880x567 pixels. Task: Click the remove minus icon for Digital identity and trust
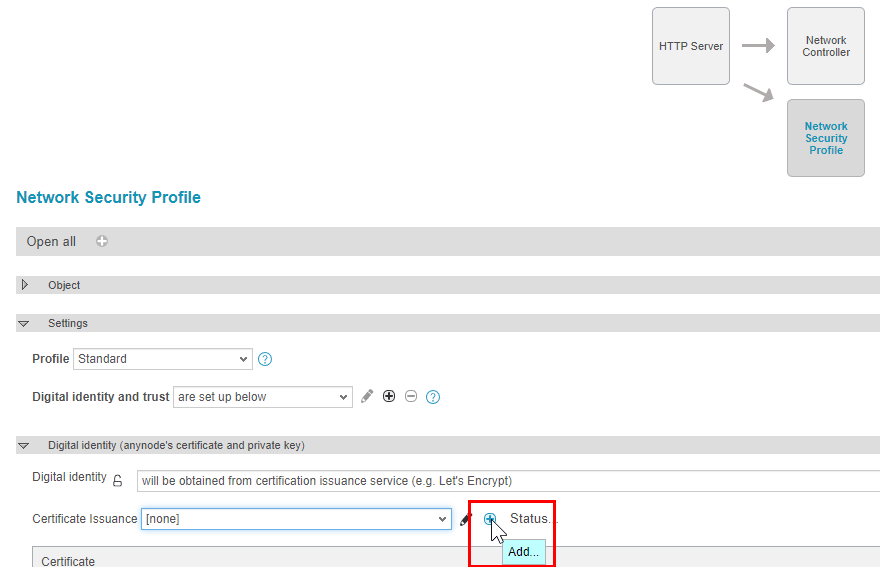(411, 397)
